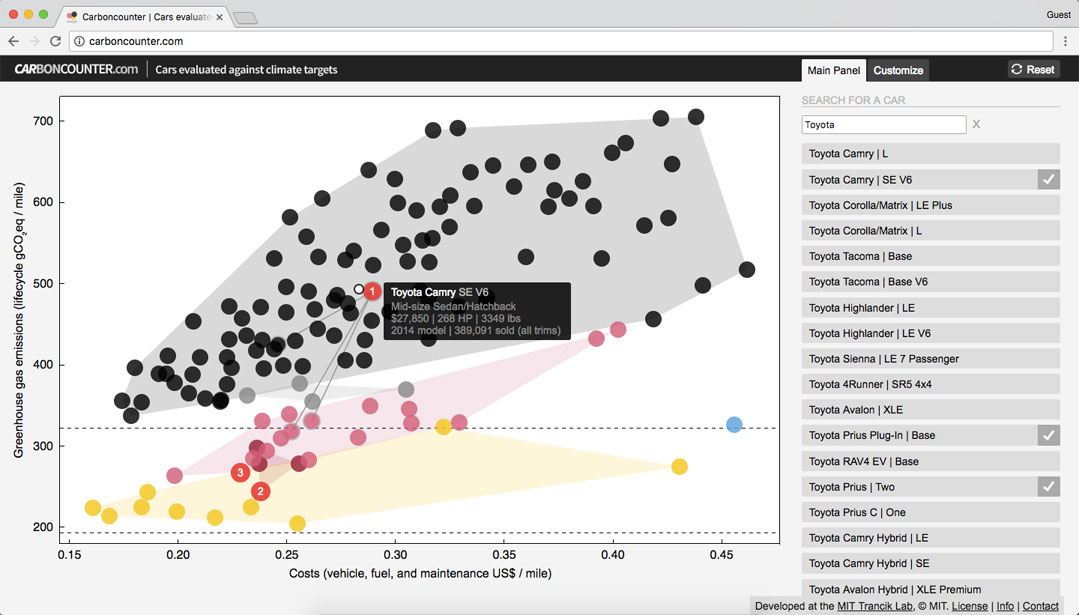Click the carboncounter.com address bar
The width and height of the screenshot is (1079, 615).
(x=561, y=41)
